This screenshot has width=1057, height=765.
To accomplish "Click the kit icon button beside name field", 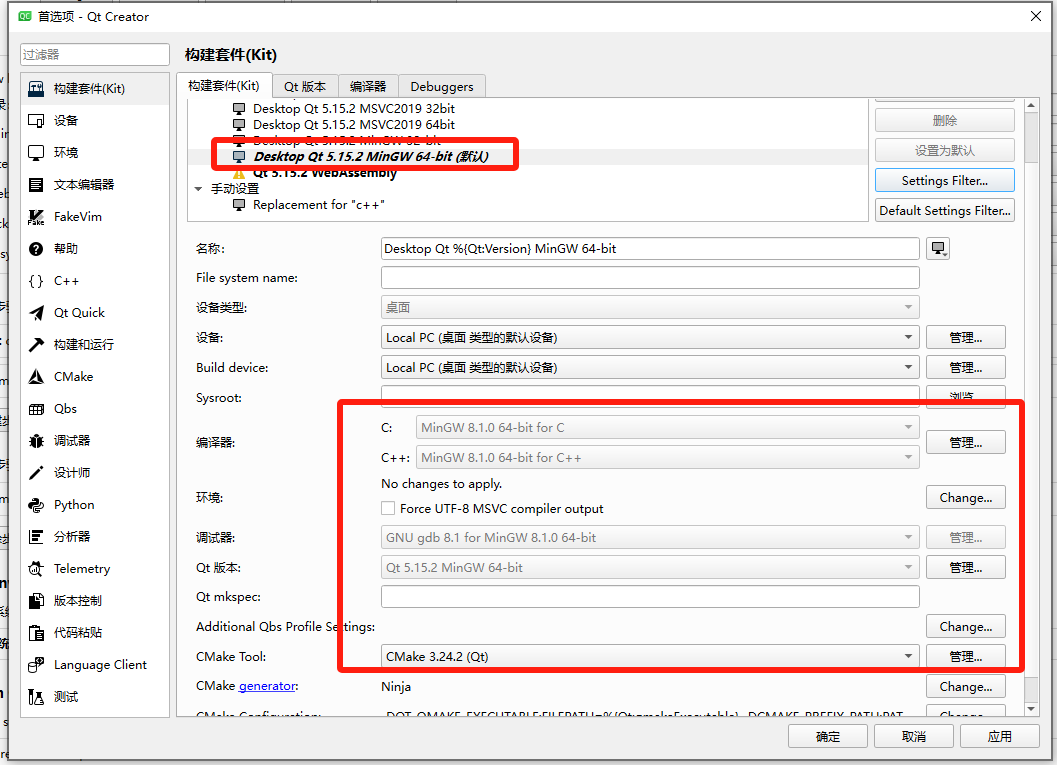I will pos(938,249).
